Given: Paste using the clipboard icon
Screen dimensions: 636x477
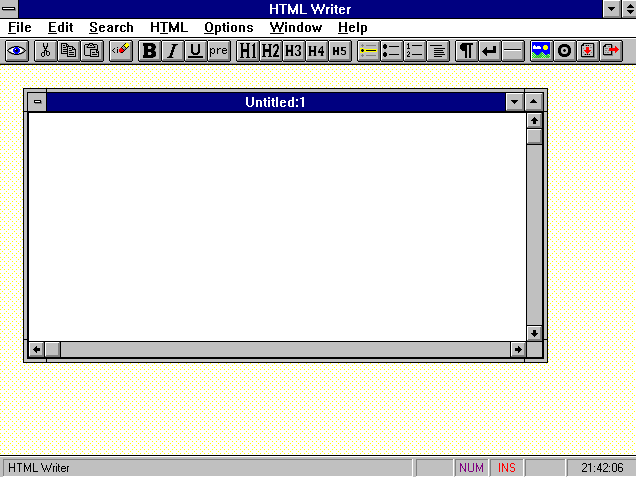Looking at the screenshot, I should point(92,51).
